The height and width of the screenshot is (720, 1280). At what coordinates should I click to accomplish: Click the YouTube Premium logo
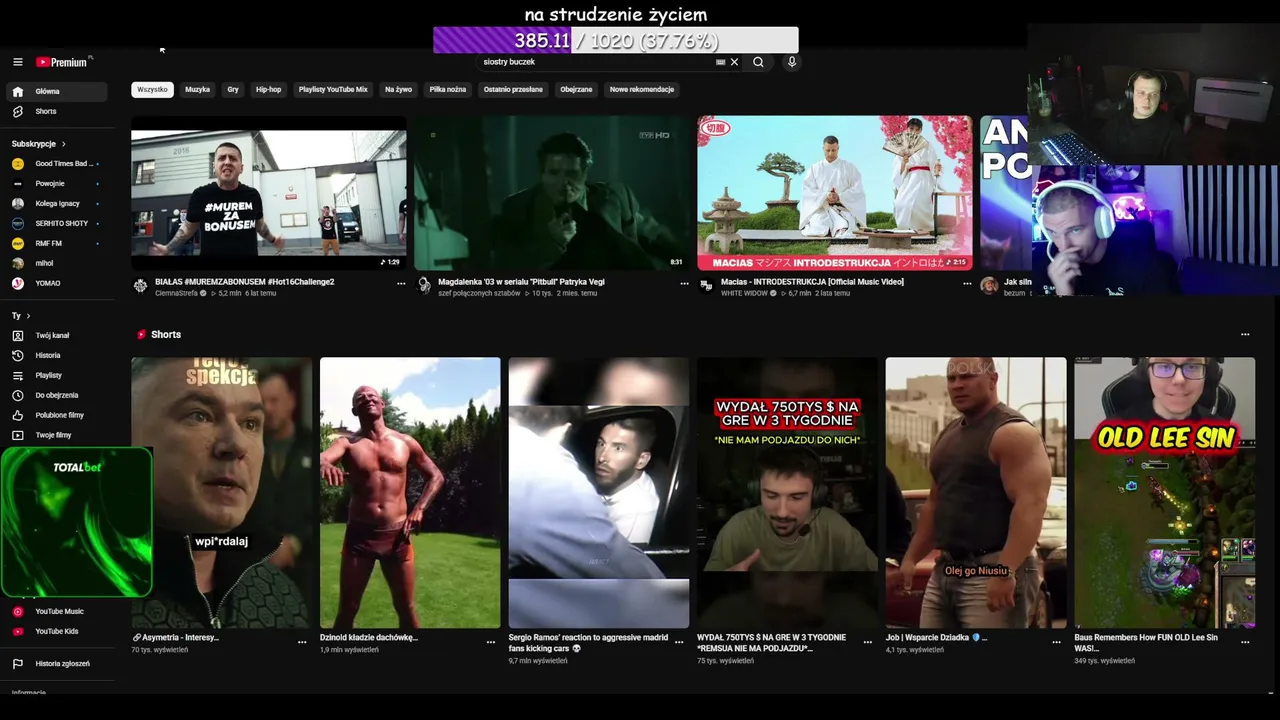pos(64,62)
